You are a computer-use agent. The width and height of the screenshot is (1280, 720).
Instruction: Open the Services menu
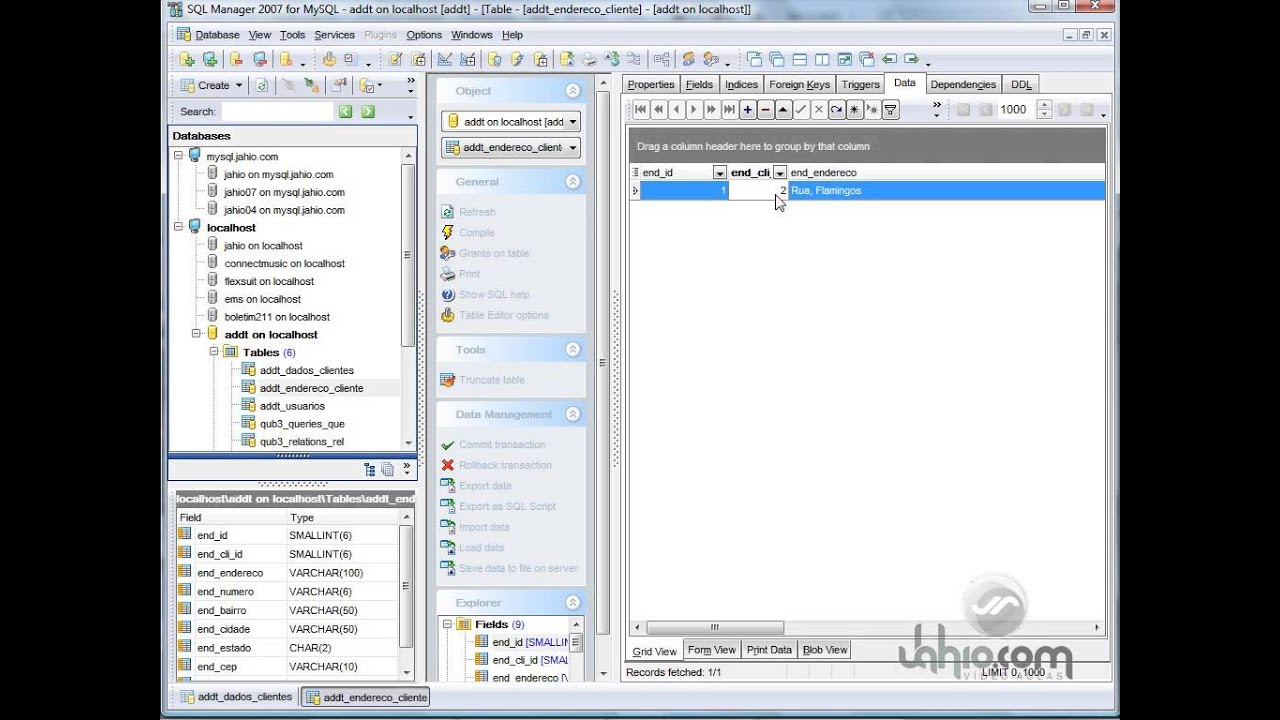(x=334, y=35)
